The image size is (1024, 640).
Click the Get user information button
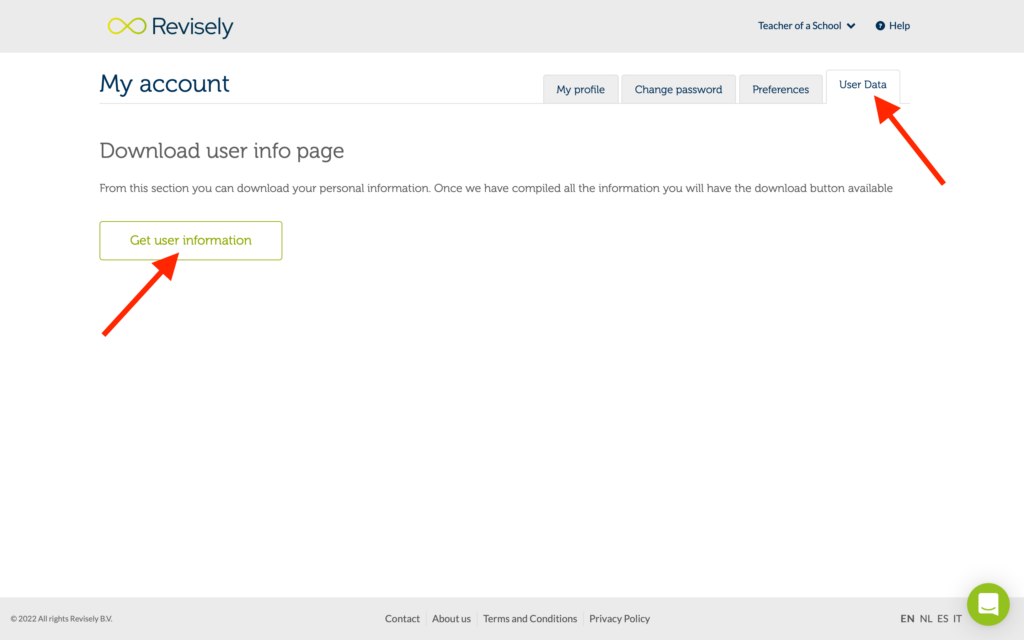(x=190, y=240)
